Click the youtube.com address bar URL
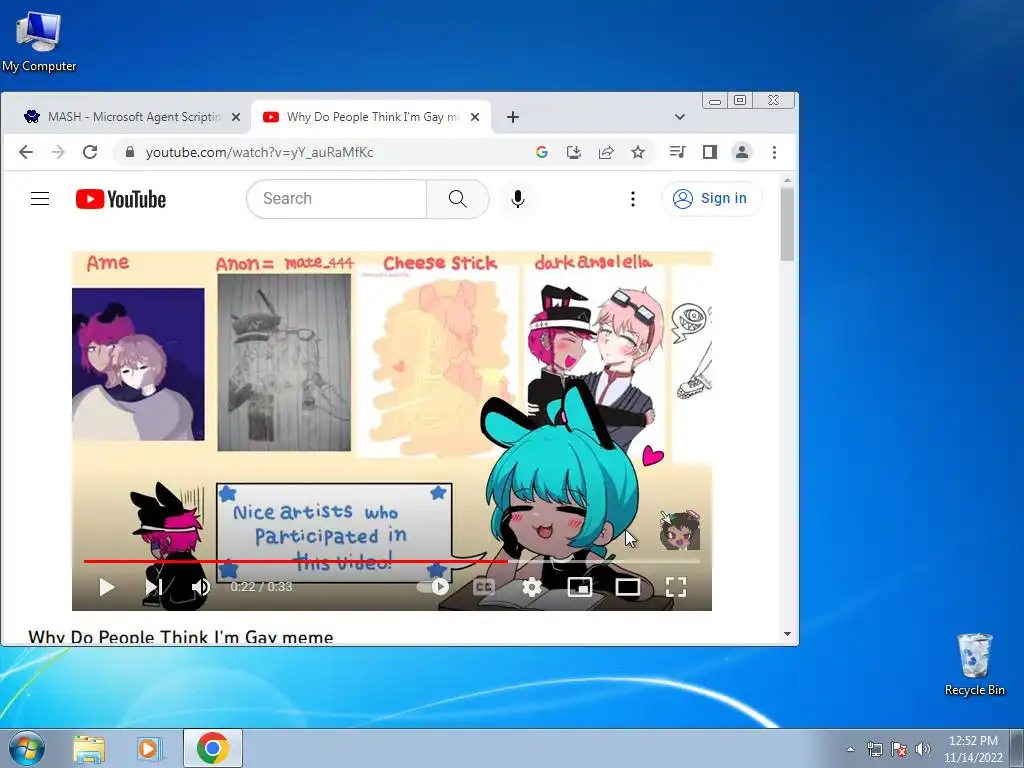This screenshot has height=768, width=1024. [x=259, y=152]
